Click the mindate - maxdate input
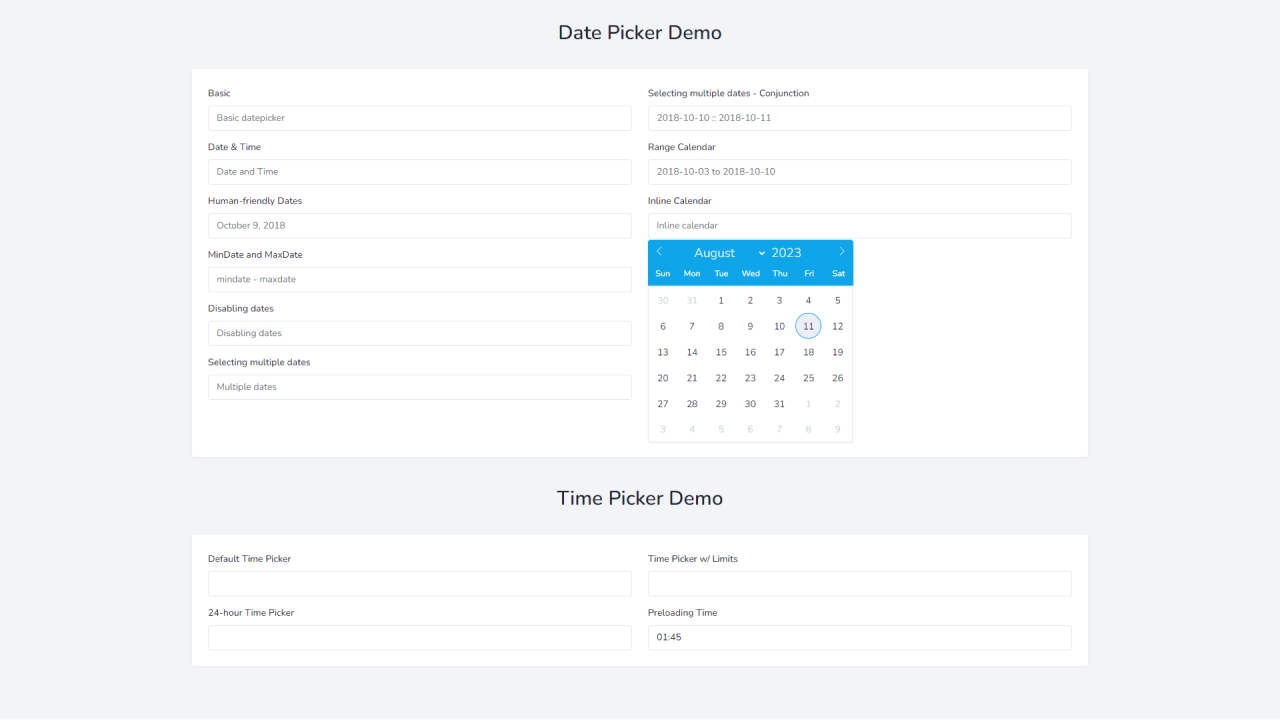 point(419,279)
